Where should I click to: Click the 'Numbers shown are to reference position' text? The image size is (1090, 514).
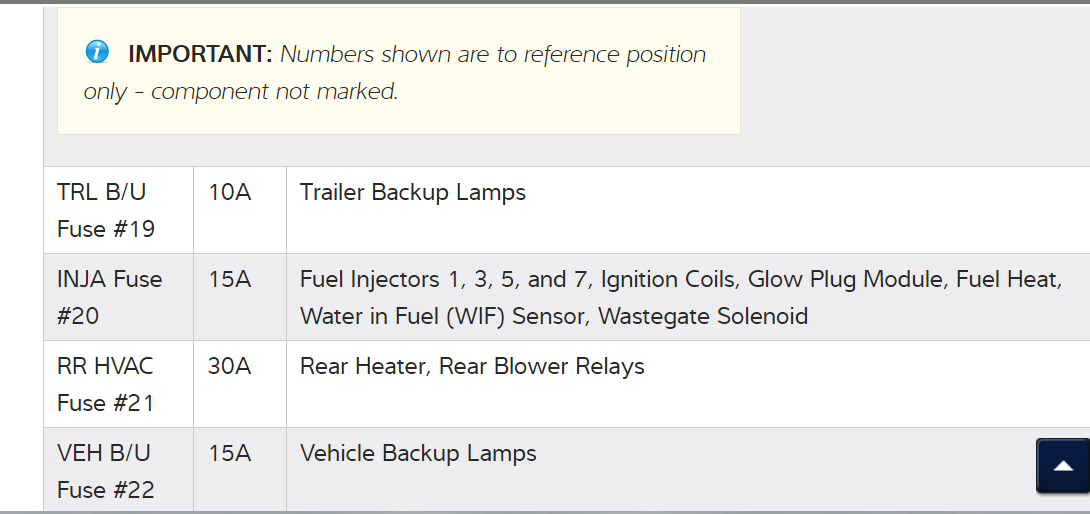coord(493,55)
